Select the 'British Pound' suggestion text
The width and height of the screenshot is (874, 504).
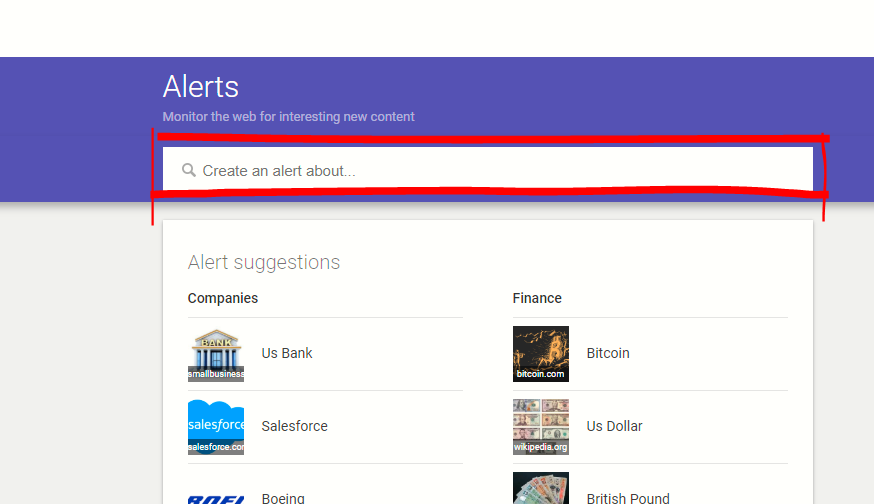[628, 498]
